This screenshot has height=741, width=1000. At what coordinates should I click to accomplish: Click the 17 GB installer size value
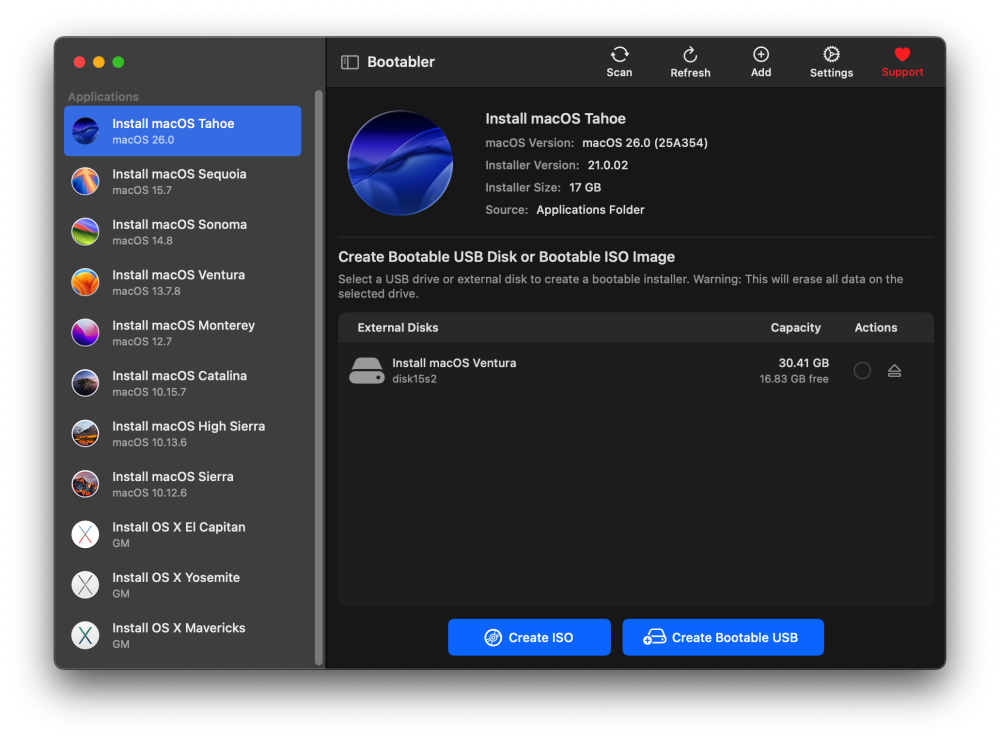(x=585, y=187)
